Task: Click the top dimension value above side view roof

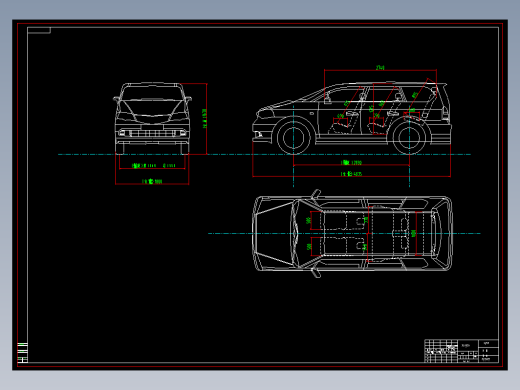Action: [380, 68]
